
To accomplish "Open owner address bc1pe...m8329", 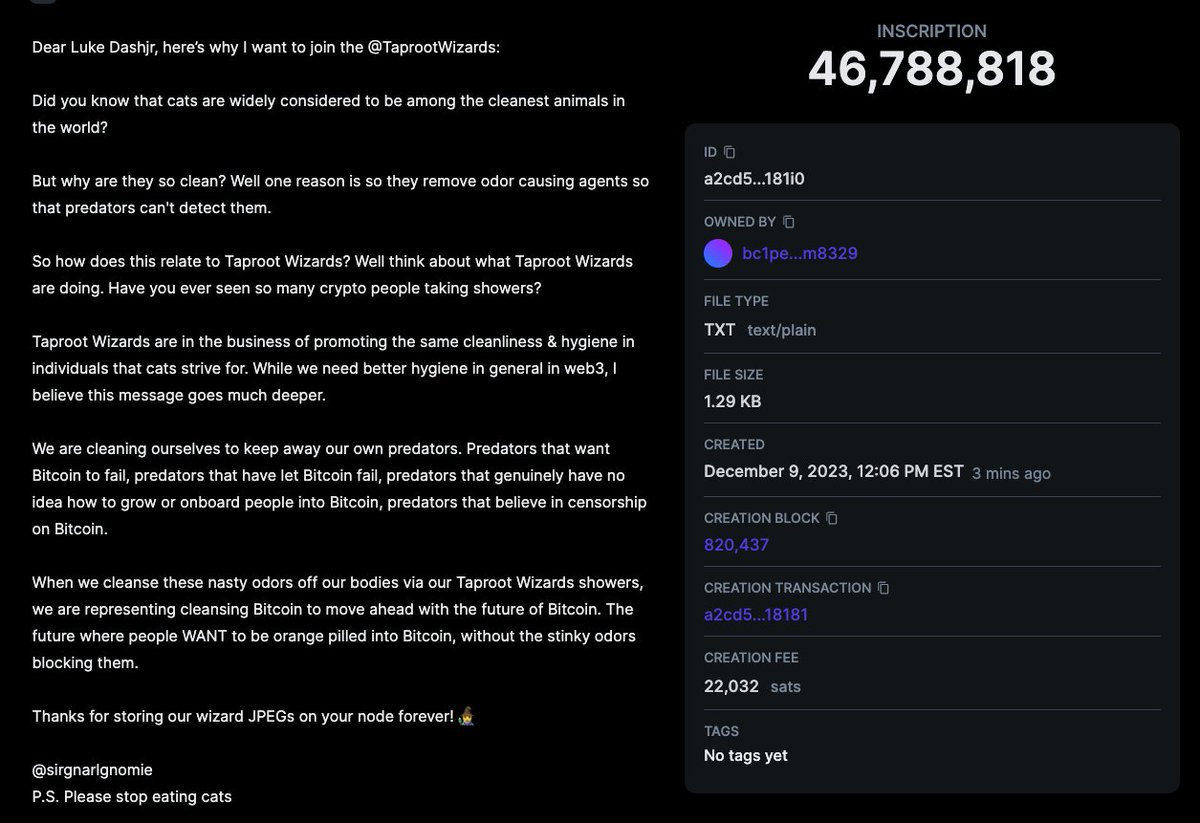I will [x=800, y=253].
